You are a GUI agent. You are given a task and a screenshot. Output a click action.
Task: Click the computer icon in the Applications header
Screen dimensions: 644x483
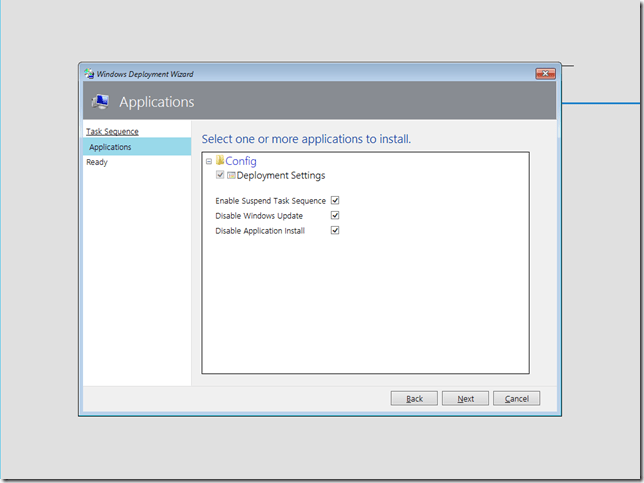click(100, 102)
